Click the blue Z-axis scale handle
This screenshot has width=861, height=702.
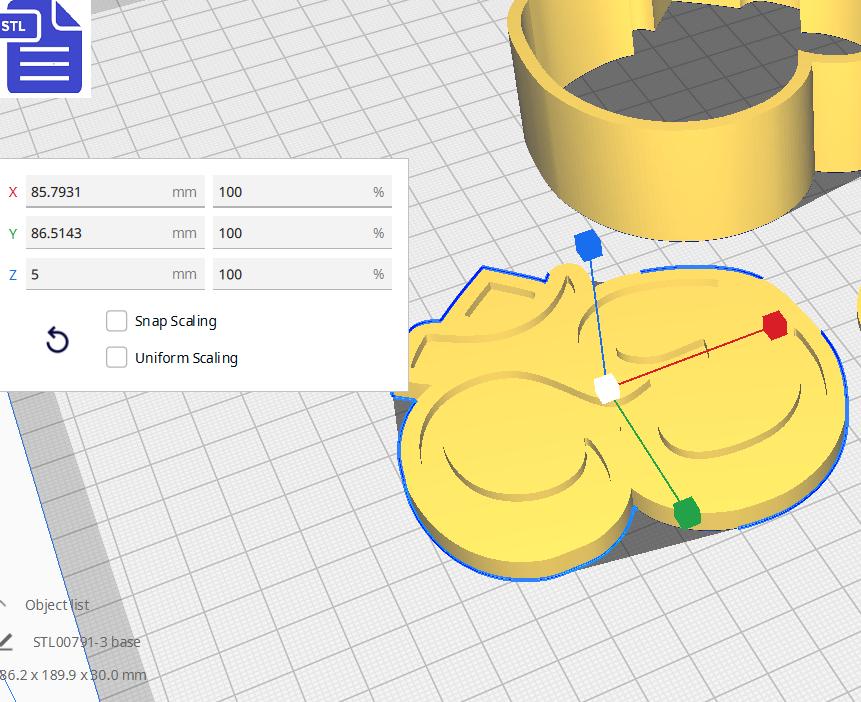pyautogui.click(x=587, y=244)
